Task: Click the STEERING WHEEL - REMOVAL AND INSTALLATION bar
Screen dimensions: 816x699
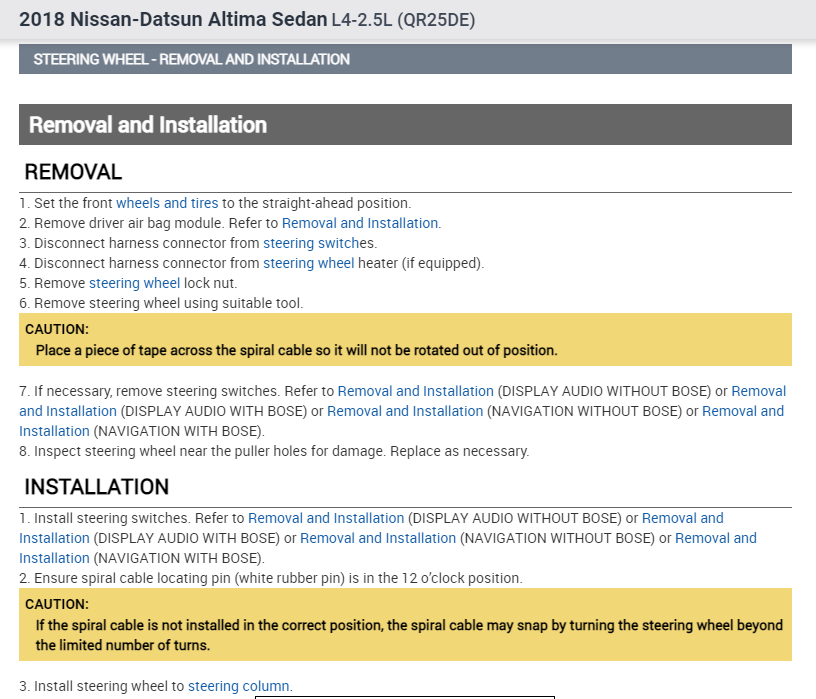Action: click(x=405, y=59)
